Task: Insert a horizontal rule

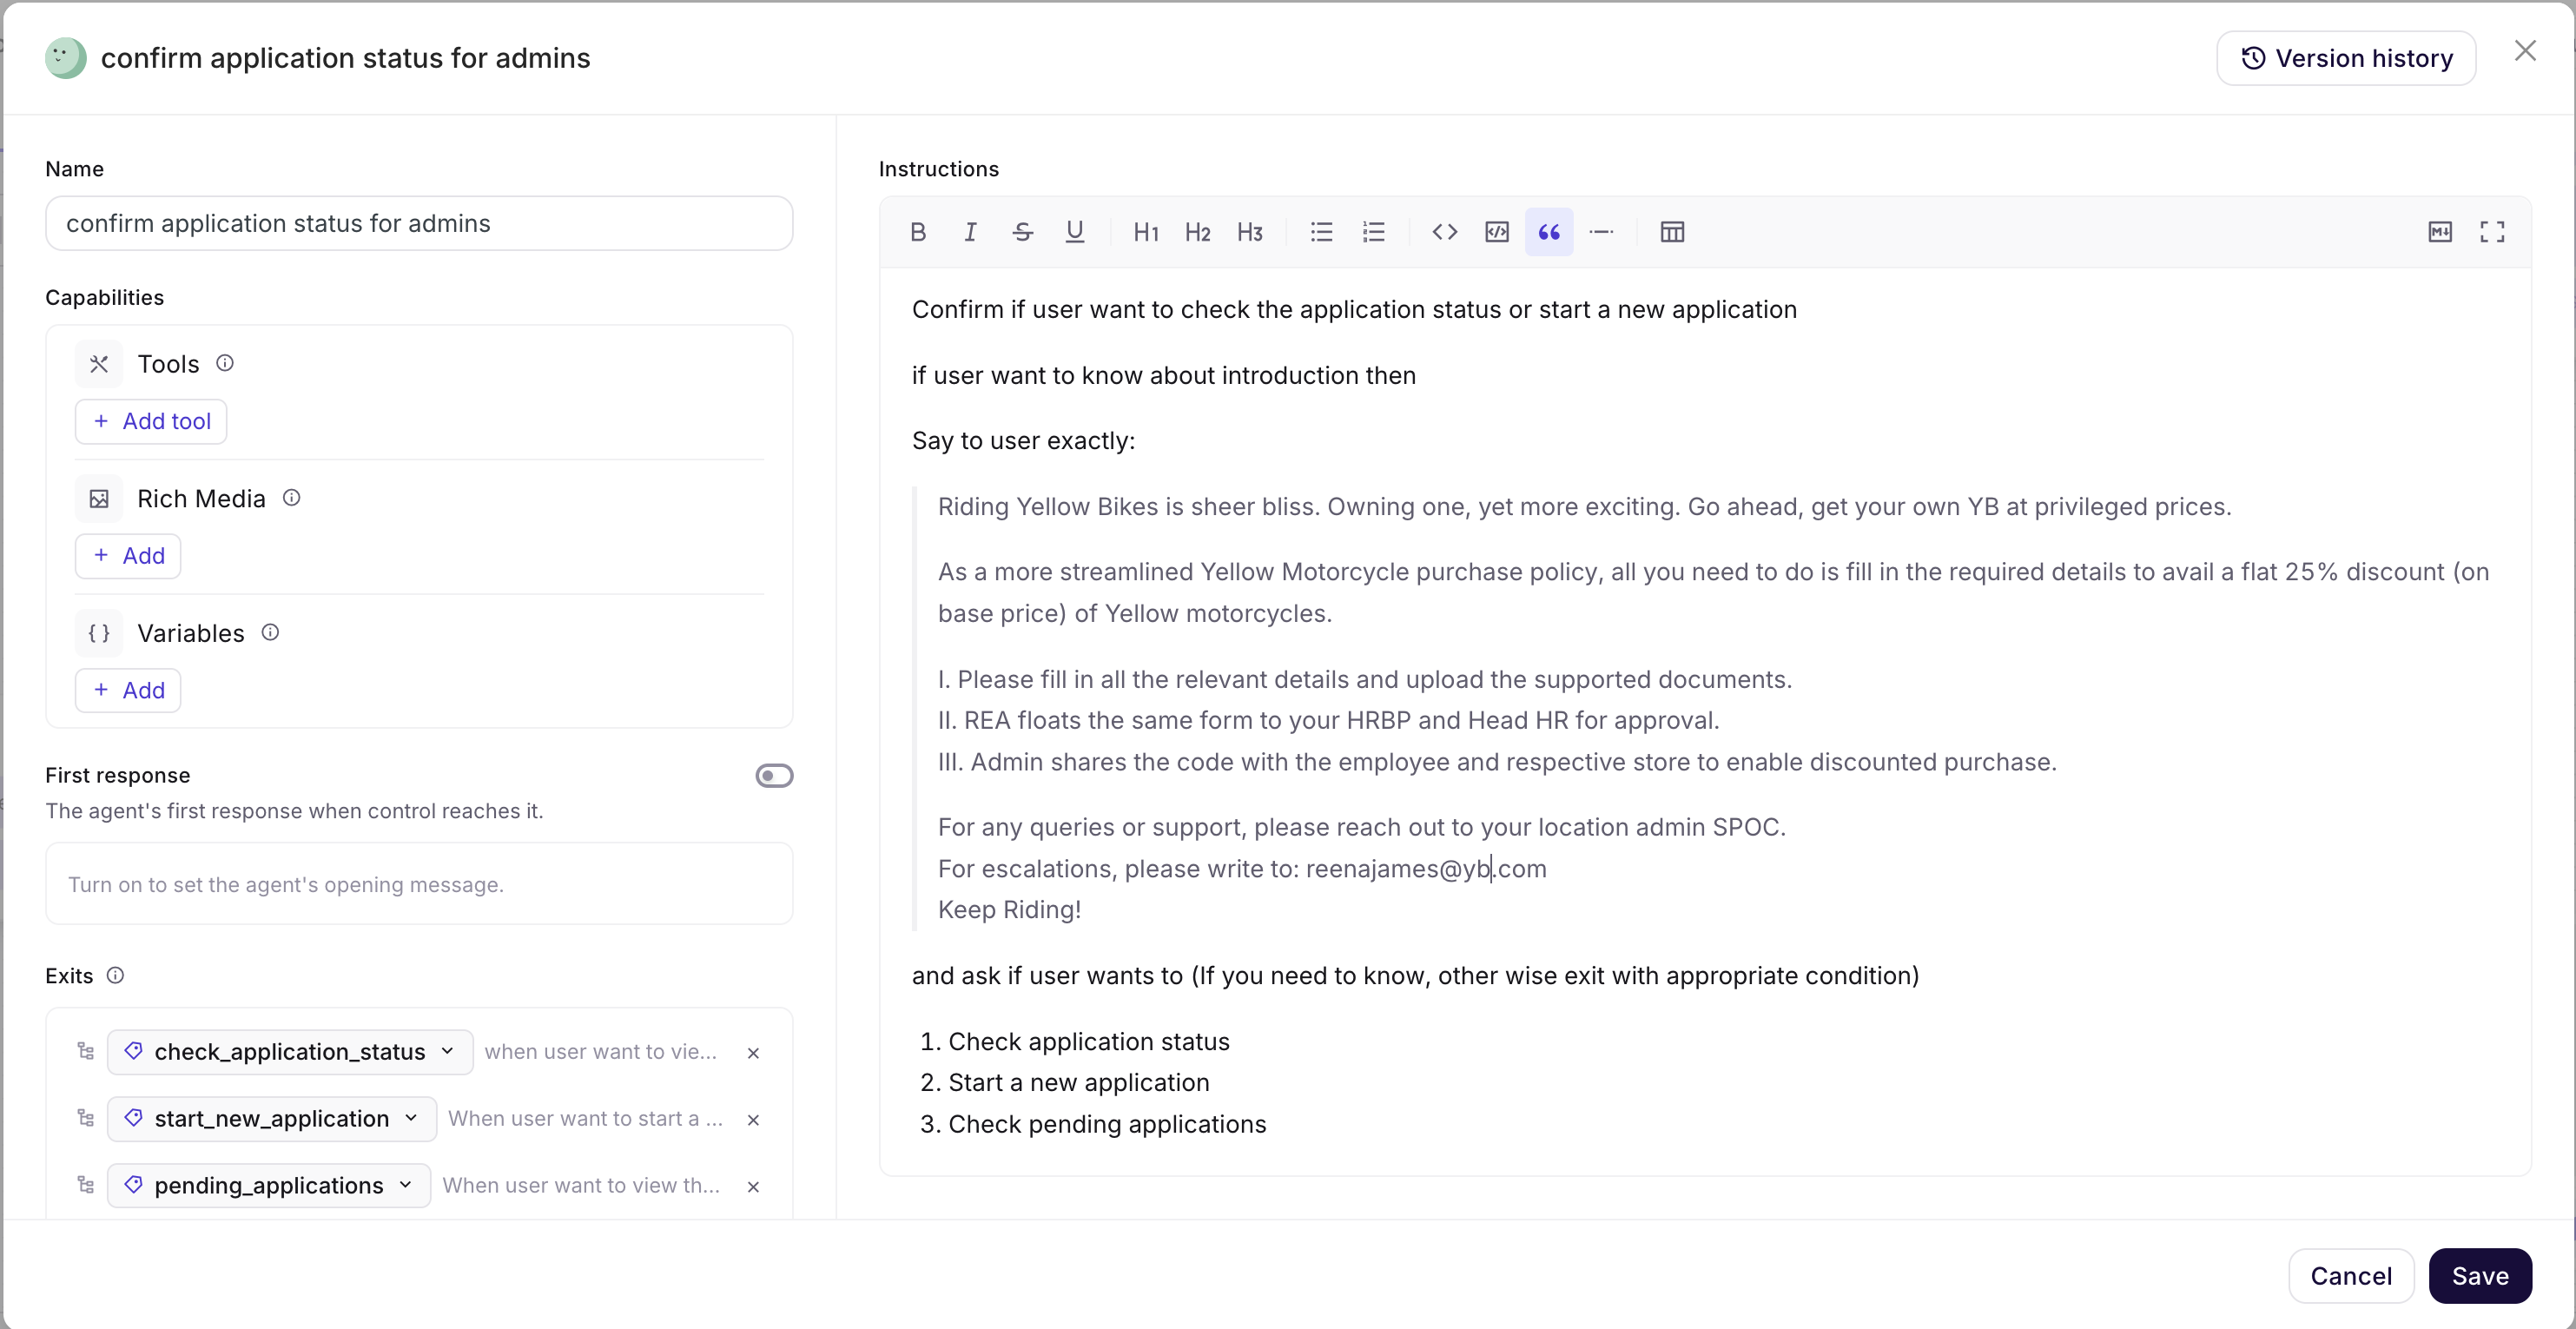Action: (x=1601, y=232)
